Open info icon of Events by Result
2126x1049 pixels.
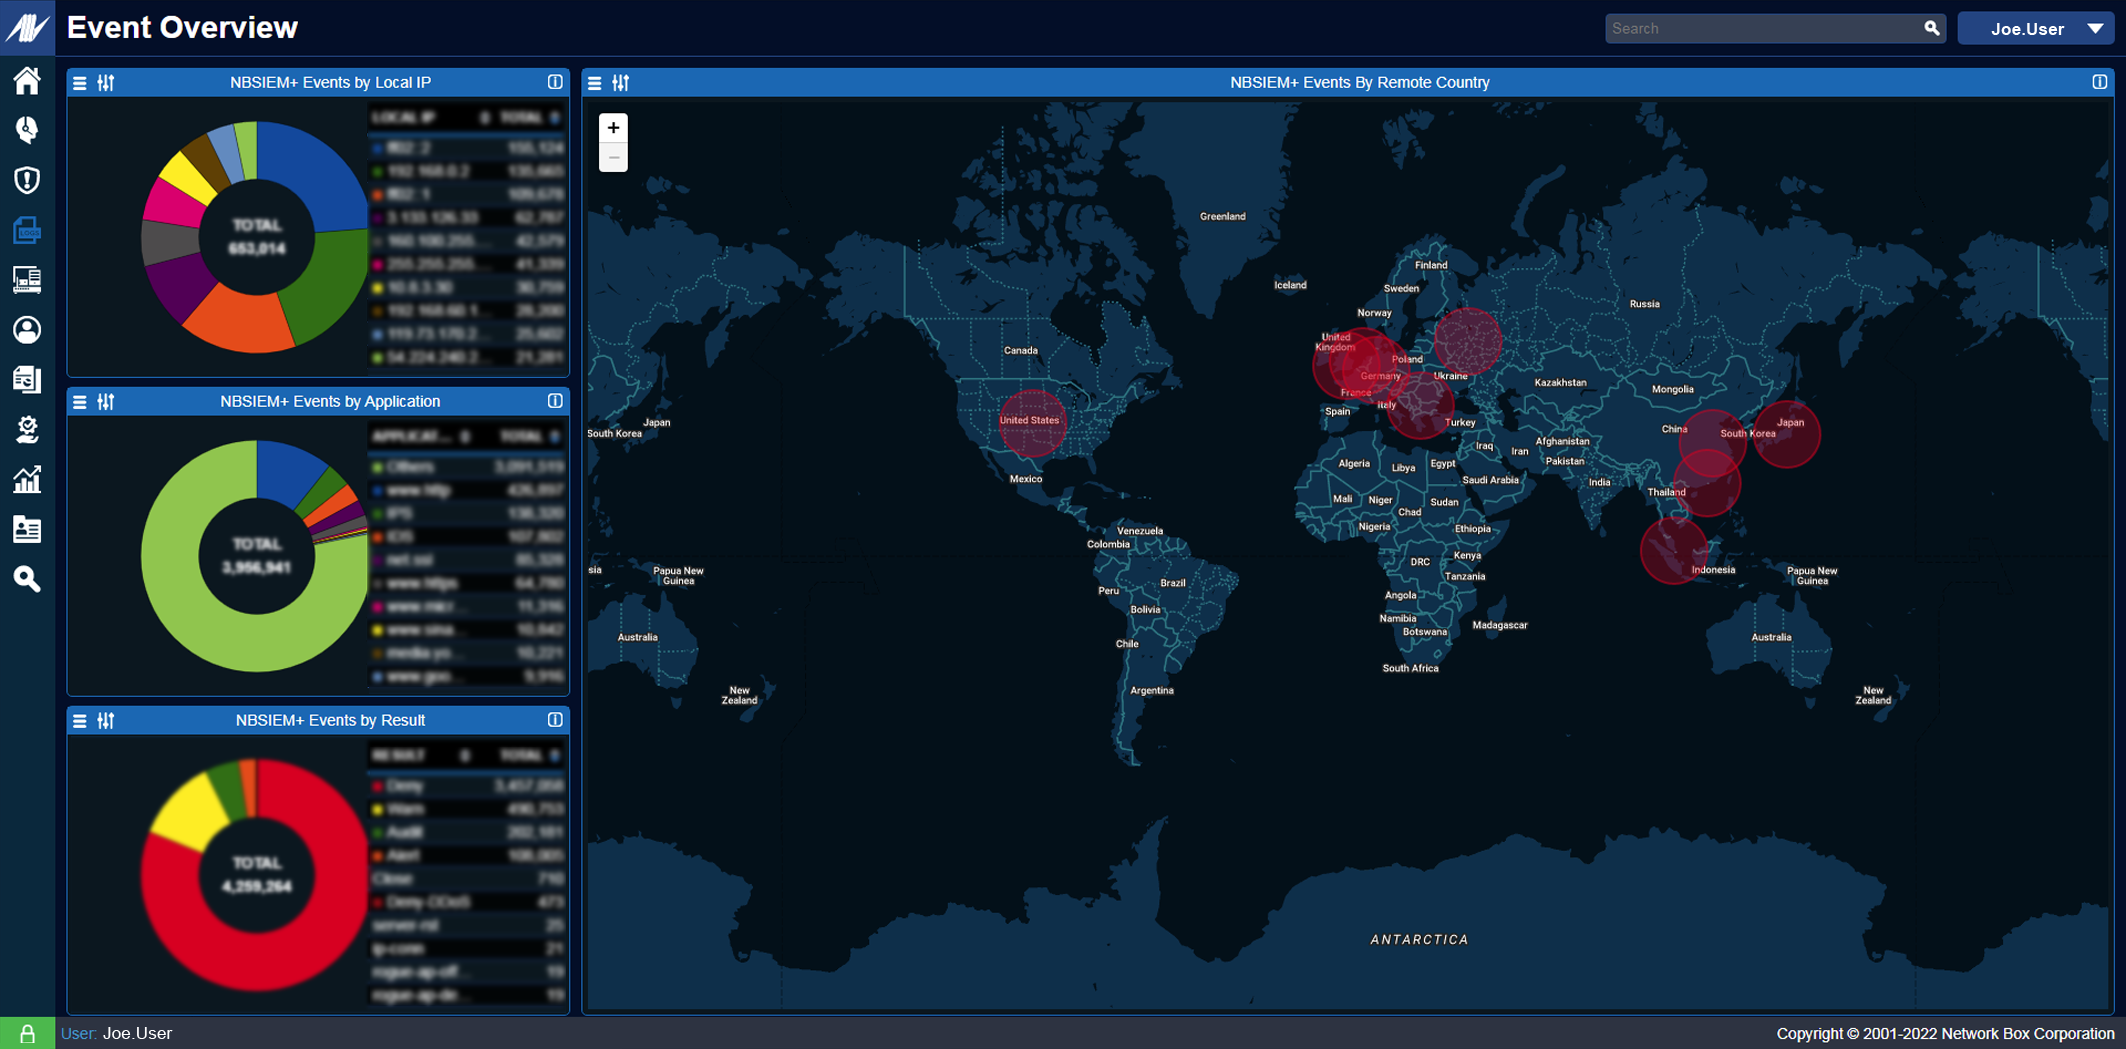point(555,720)
